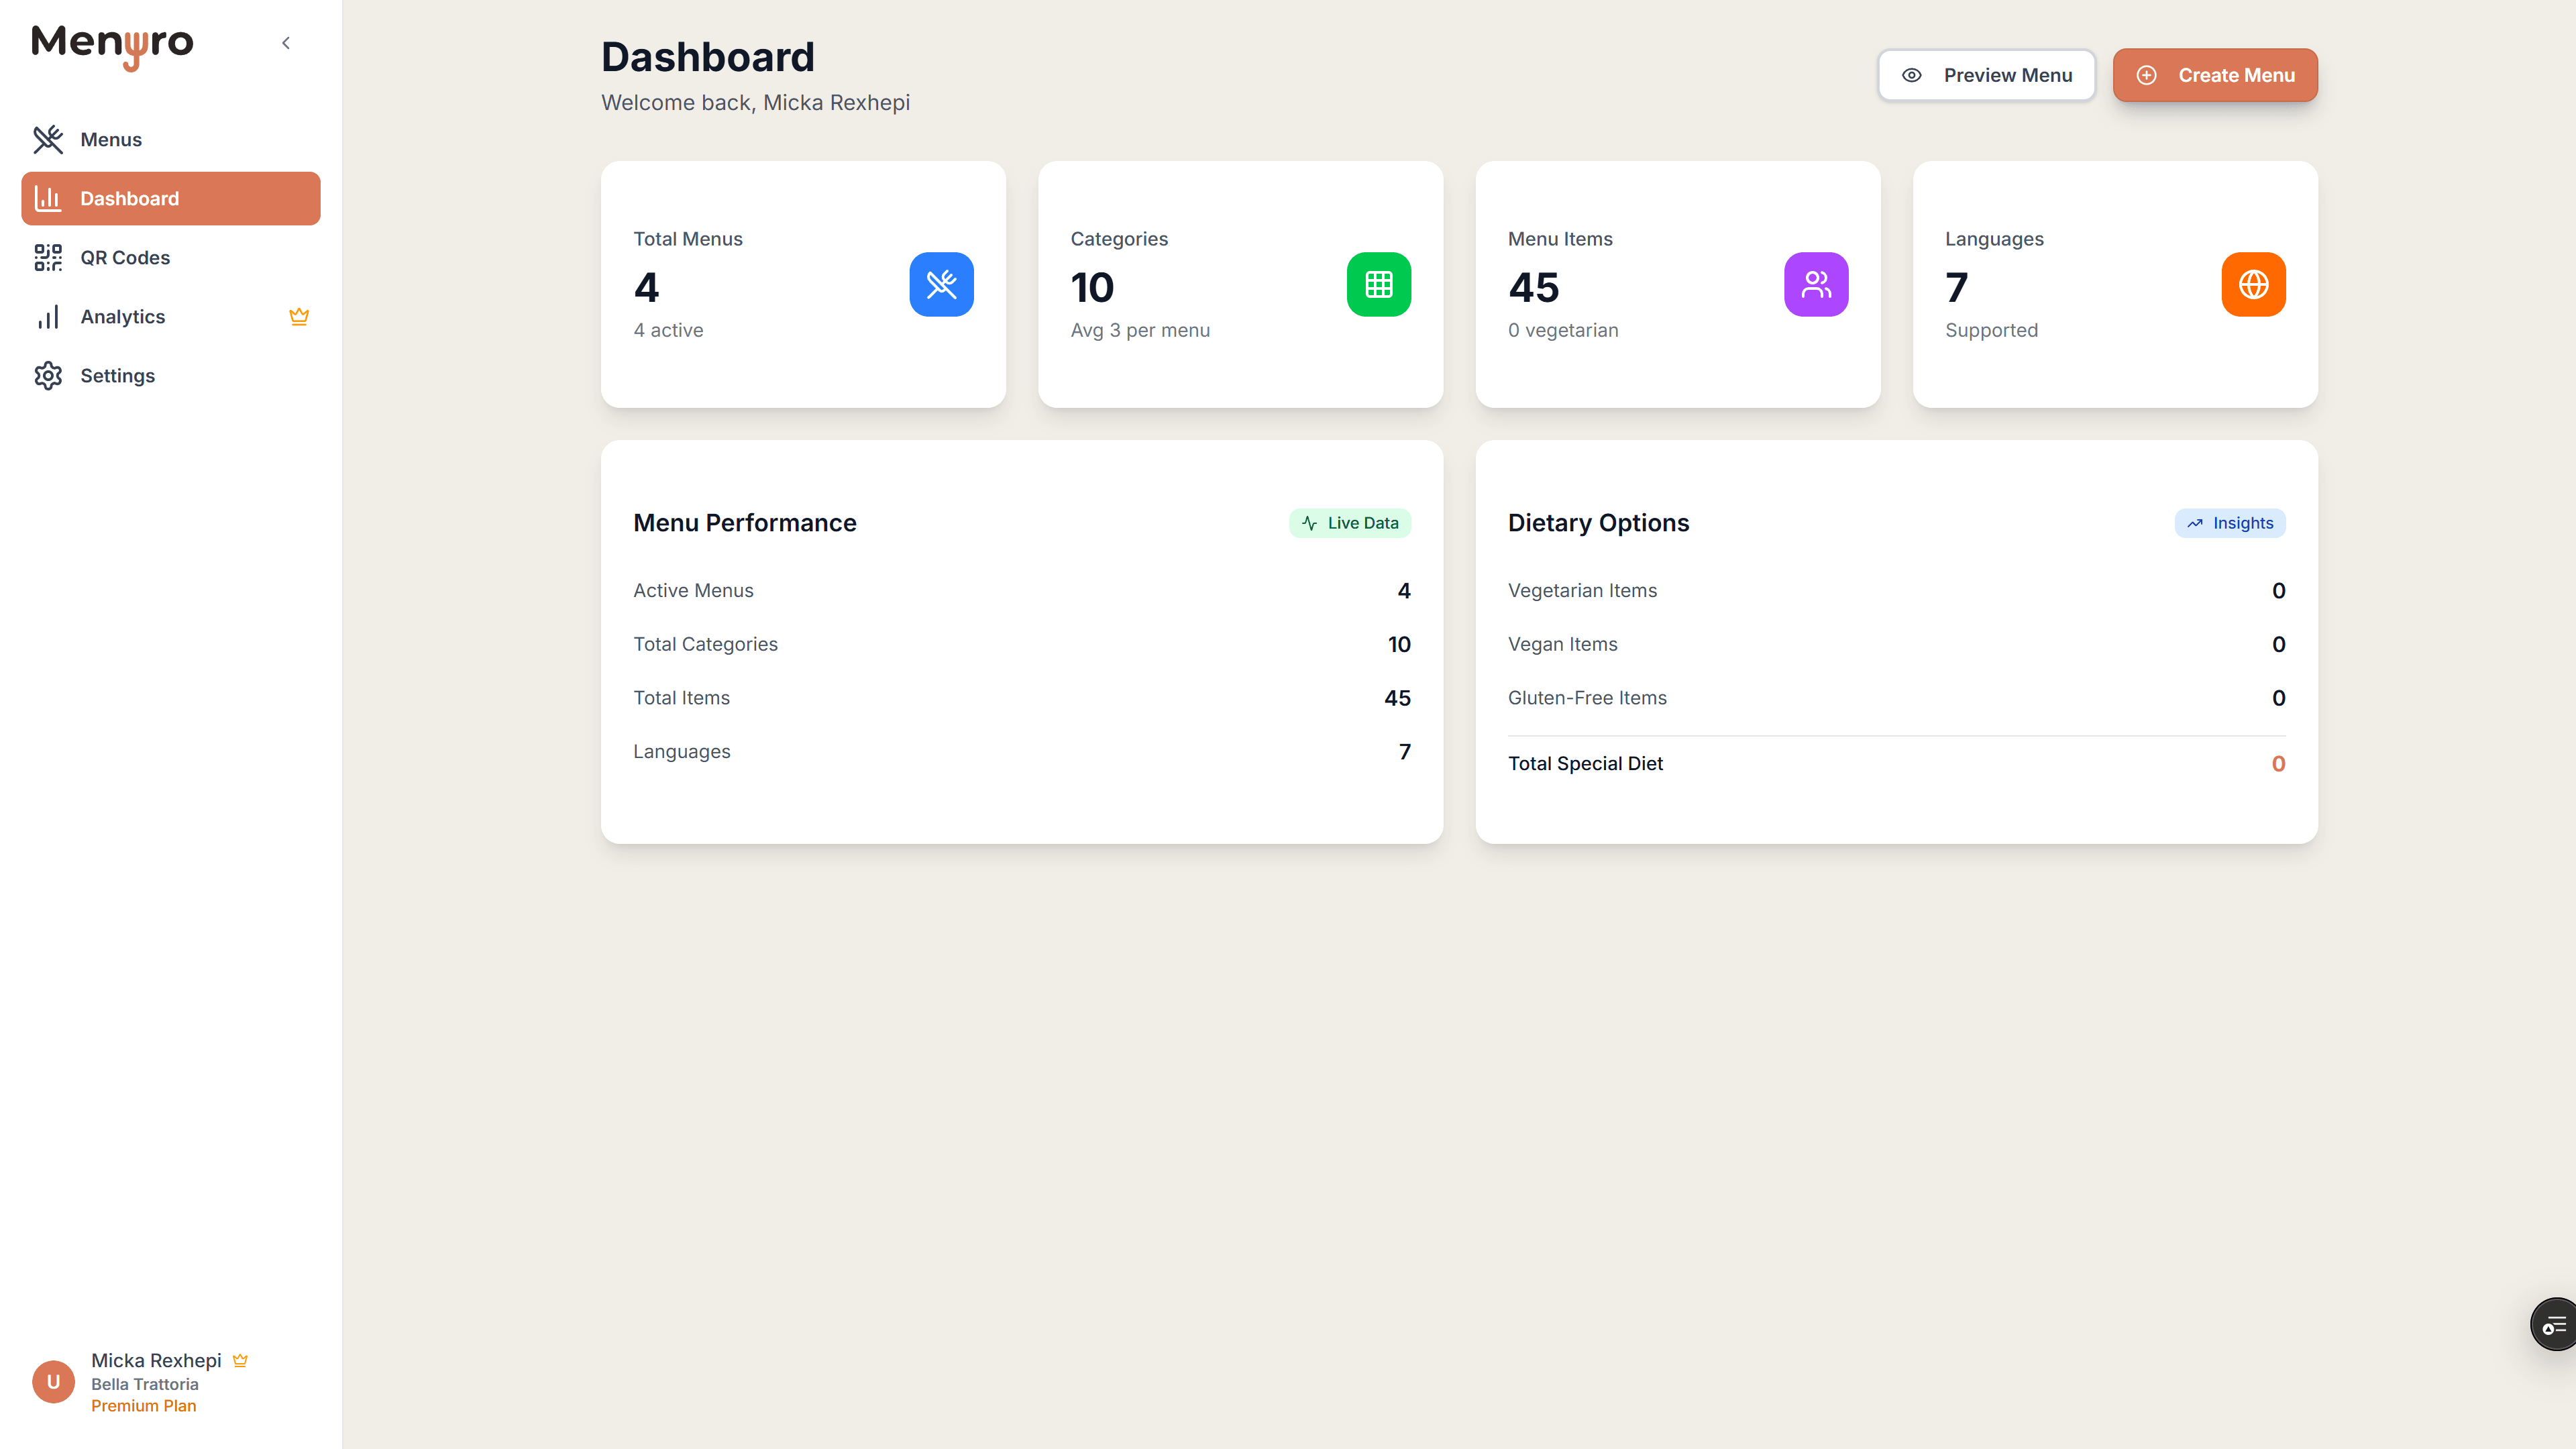Go to QR Codes page
This screenshot has height=1449, width=2576.
pyautogui.click(x=124, y=258)
